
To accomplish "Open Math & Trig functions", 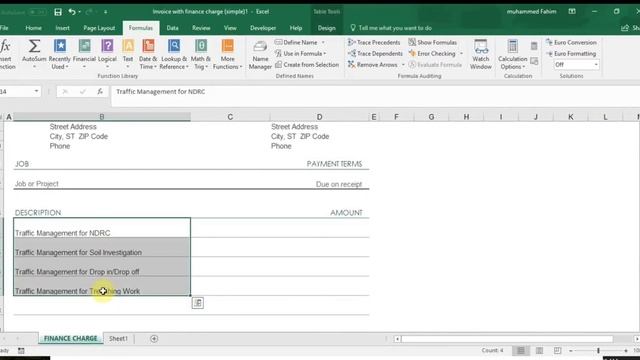I will (x=200, y=54).
